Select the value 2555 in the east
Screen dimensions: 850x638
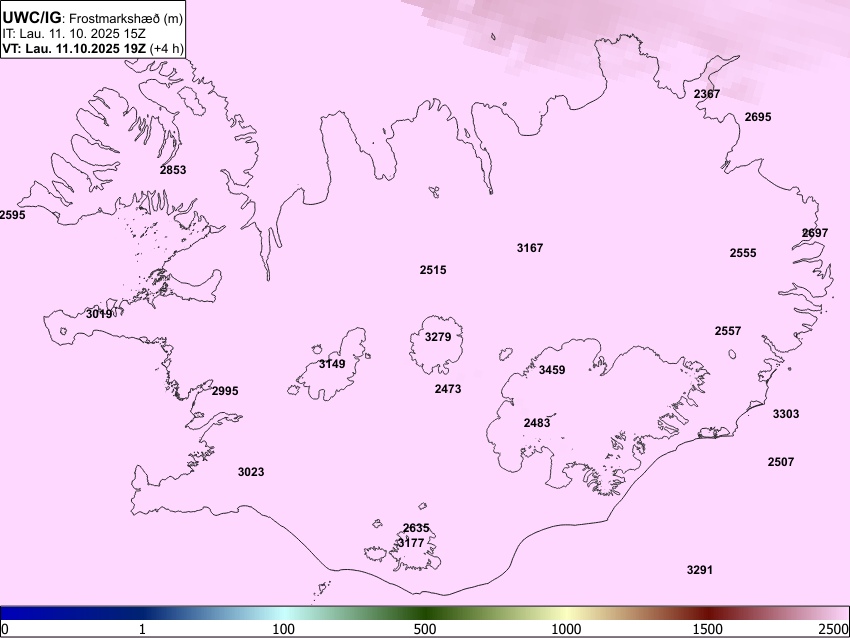743,253
